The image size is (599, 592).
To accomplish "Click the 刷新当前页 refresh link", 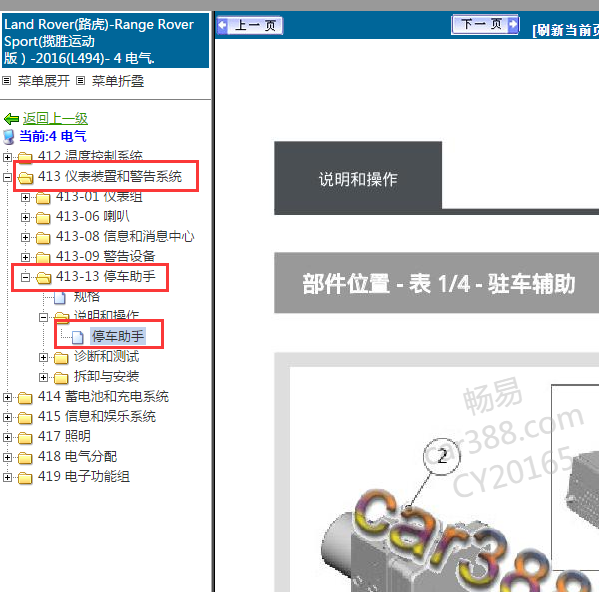I will (x=566, y=30).
